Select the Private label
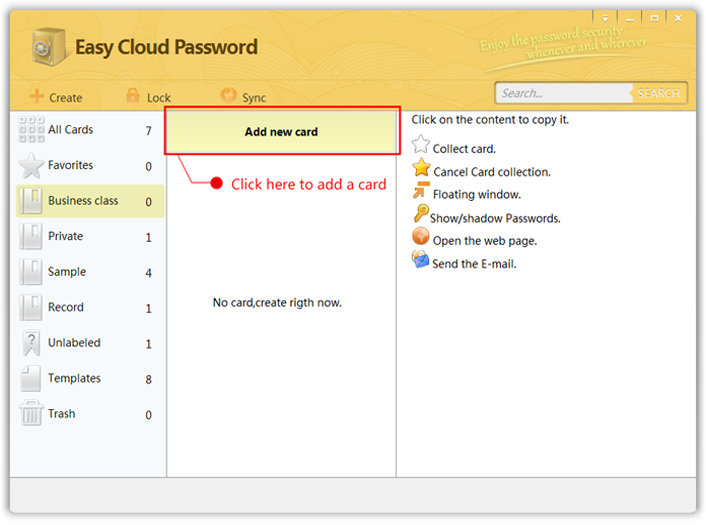The image size is (706, 525). (88, 237)
